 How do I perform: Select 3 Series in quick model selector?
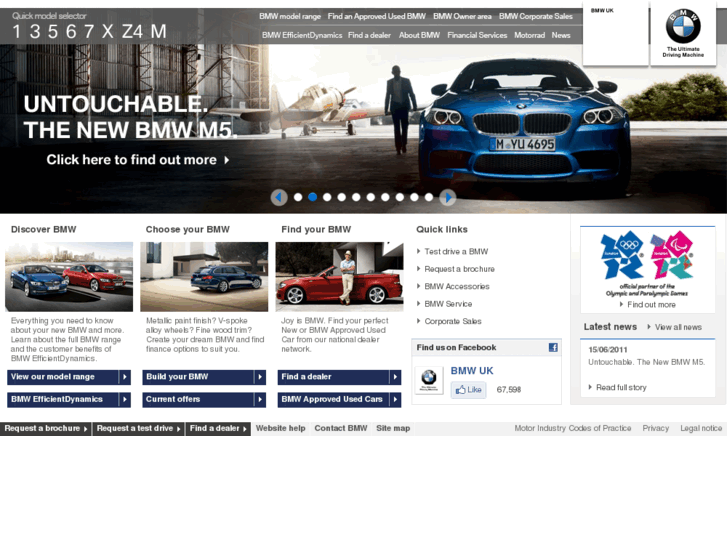[x=35, y=32]
